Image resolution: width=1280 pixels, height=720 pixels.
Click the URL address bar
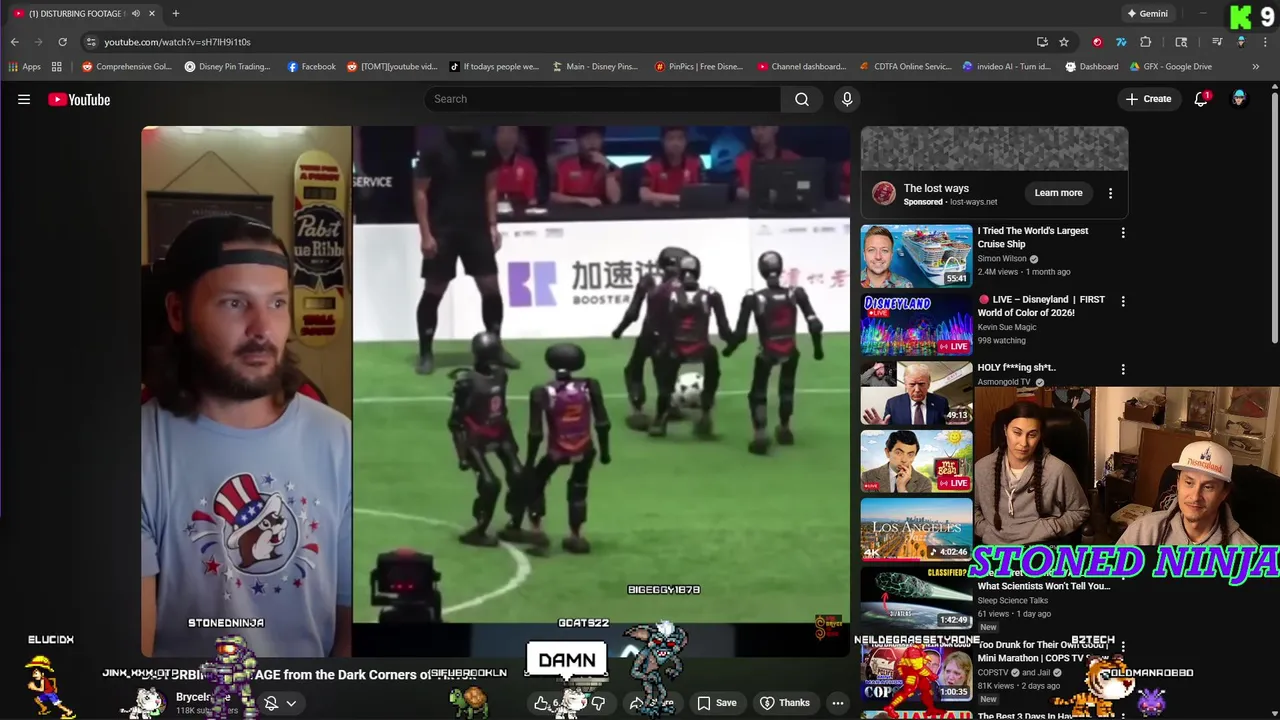[x=560, y=42]
